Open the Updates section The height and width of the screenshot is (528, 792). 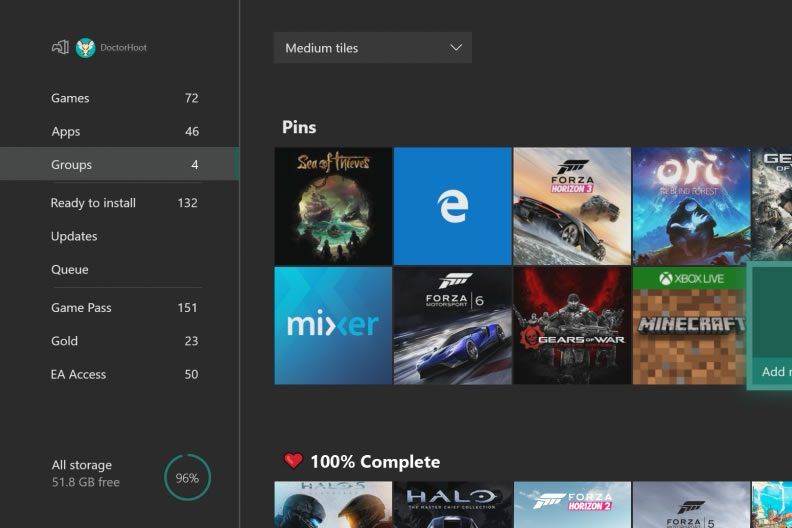click(x=120, y=236)
